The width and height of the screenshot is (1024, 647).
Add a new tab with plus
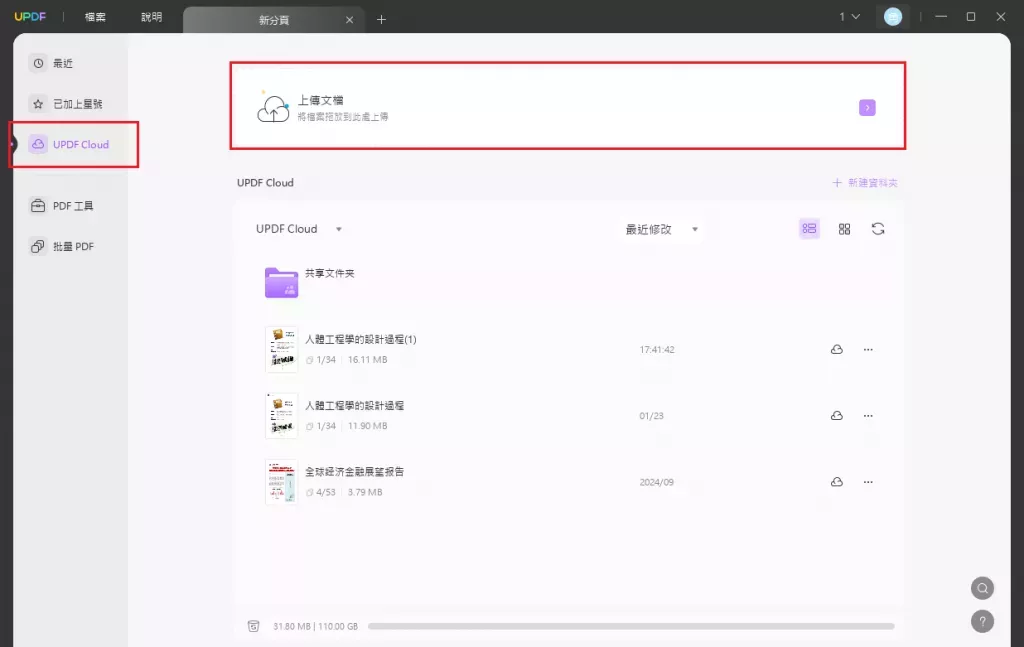pyautogui.click(x=381, y=20)
